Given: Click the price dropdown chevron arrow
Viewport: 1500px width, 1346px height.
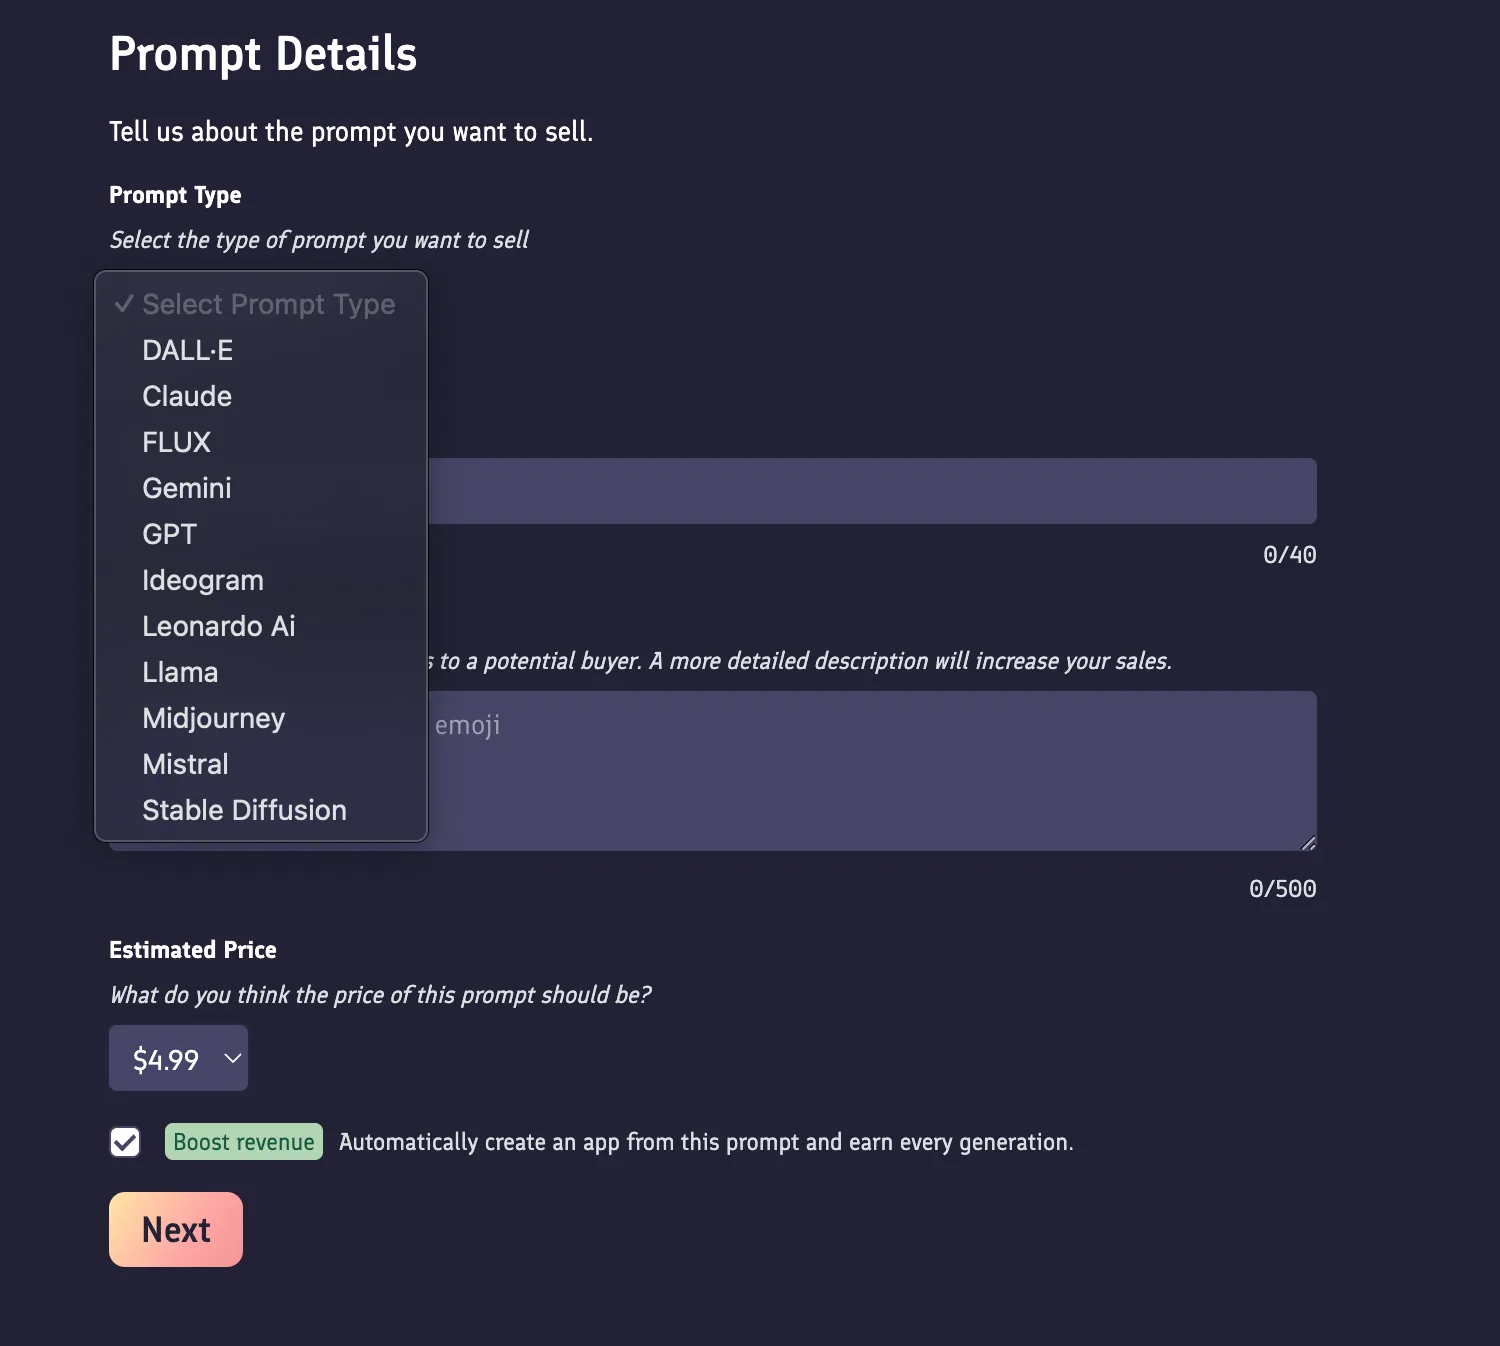Looking at the screenshot, I should click(233, 1058).
